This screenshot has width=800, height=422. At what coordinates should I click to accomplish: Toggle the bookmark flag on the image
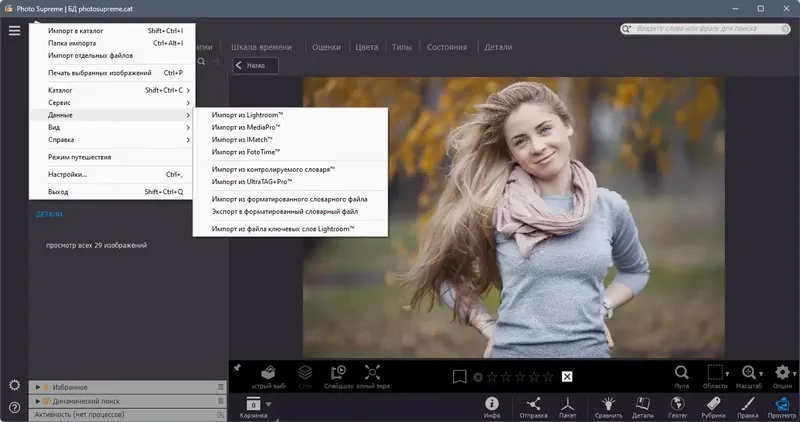459,377
